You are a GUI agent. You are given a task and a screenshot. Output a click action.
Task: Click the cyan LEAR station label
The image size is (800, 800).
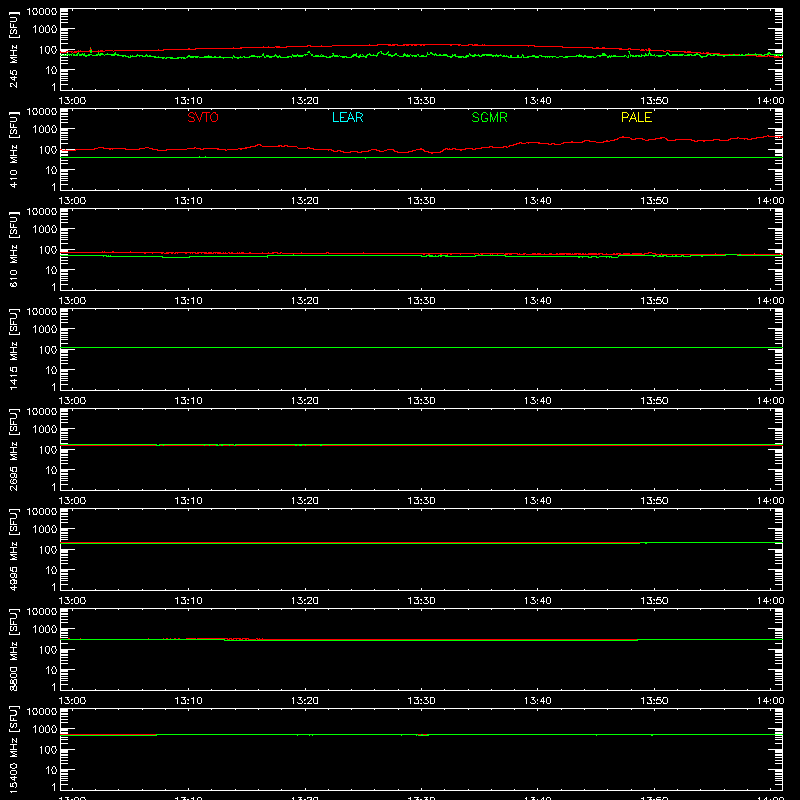(x=347, y=117)
